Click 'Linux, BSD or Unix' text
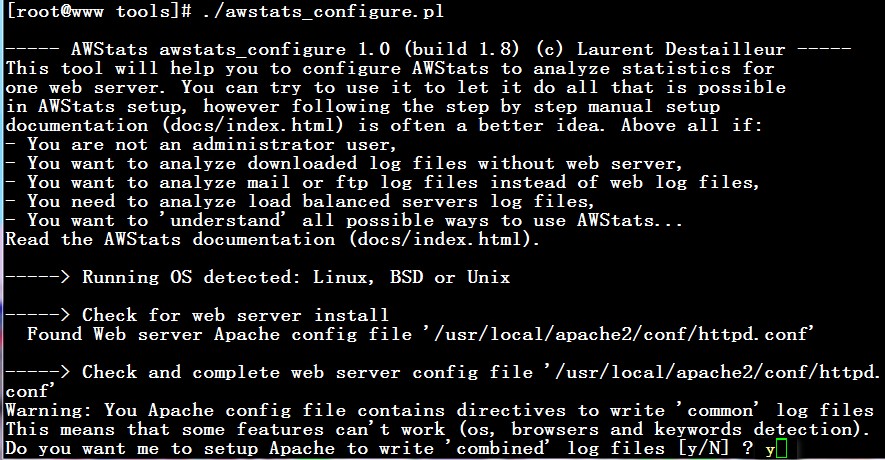Viewport: 885px width, 460px height. [412, 278]
